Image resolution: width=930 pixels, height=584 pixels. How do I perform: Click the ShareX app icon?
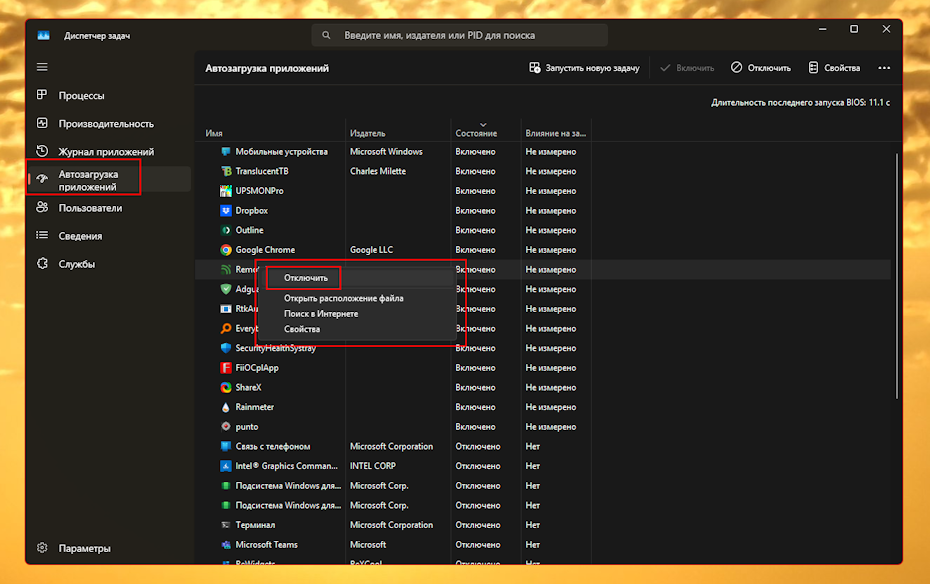click(x=226, y=387)
